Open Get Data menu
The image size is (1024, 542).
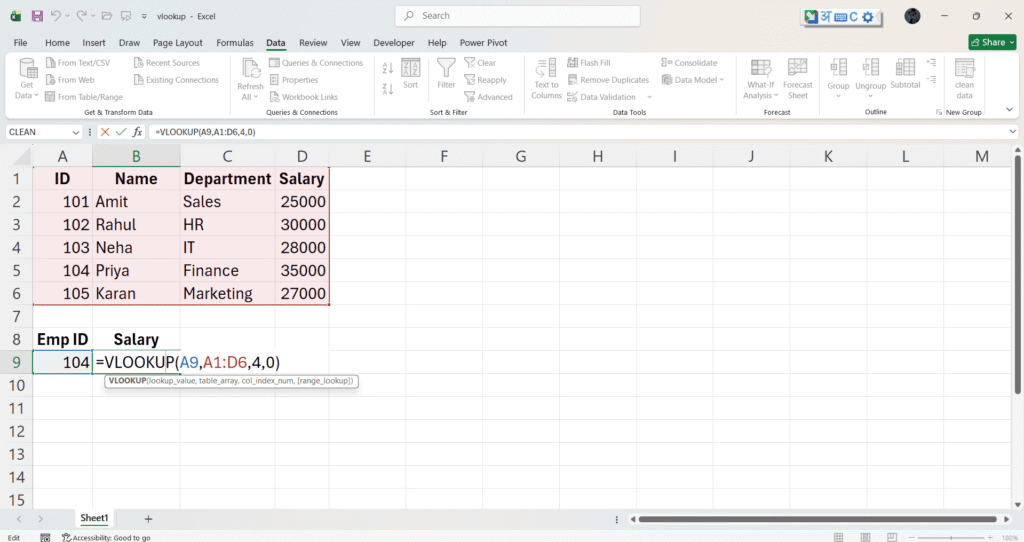(27, 79)
